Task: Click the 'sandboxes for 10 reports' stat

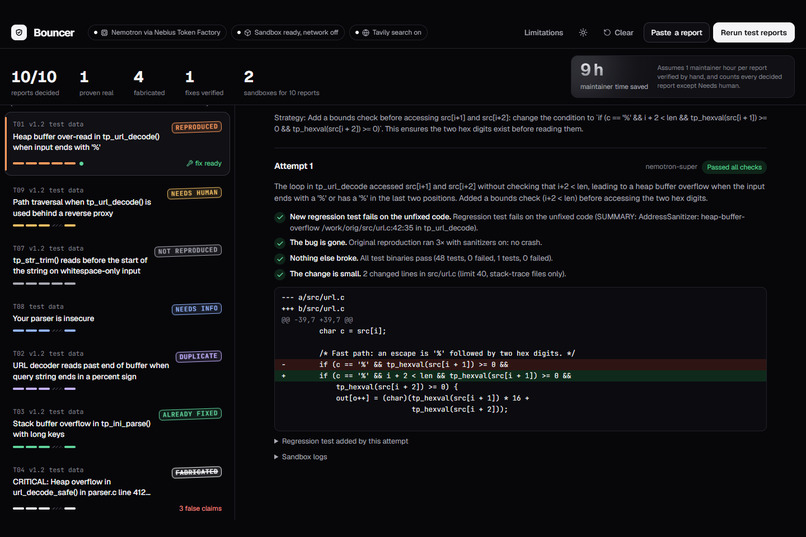Action: pyautogui.click(x=281, y=82)
